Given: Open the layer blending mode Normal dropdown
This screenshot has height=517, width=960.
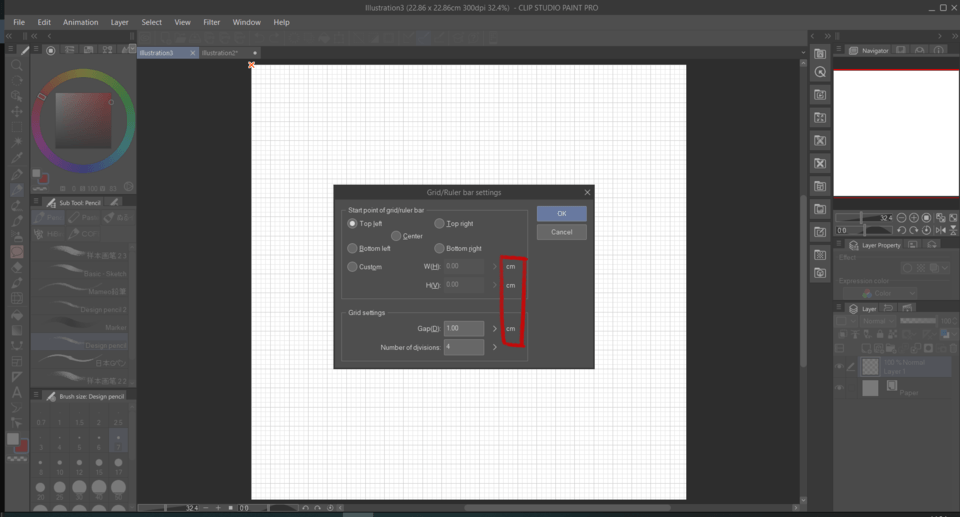Looking at the screenshot, I should pos(877,321).
